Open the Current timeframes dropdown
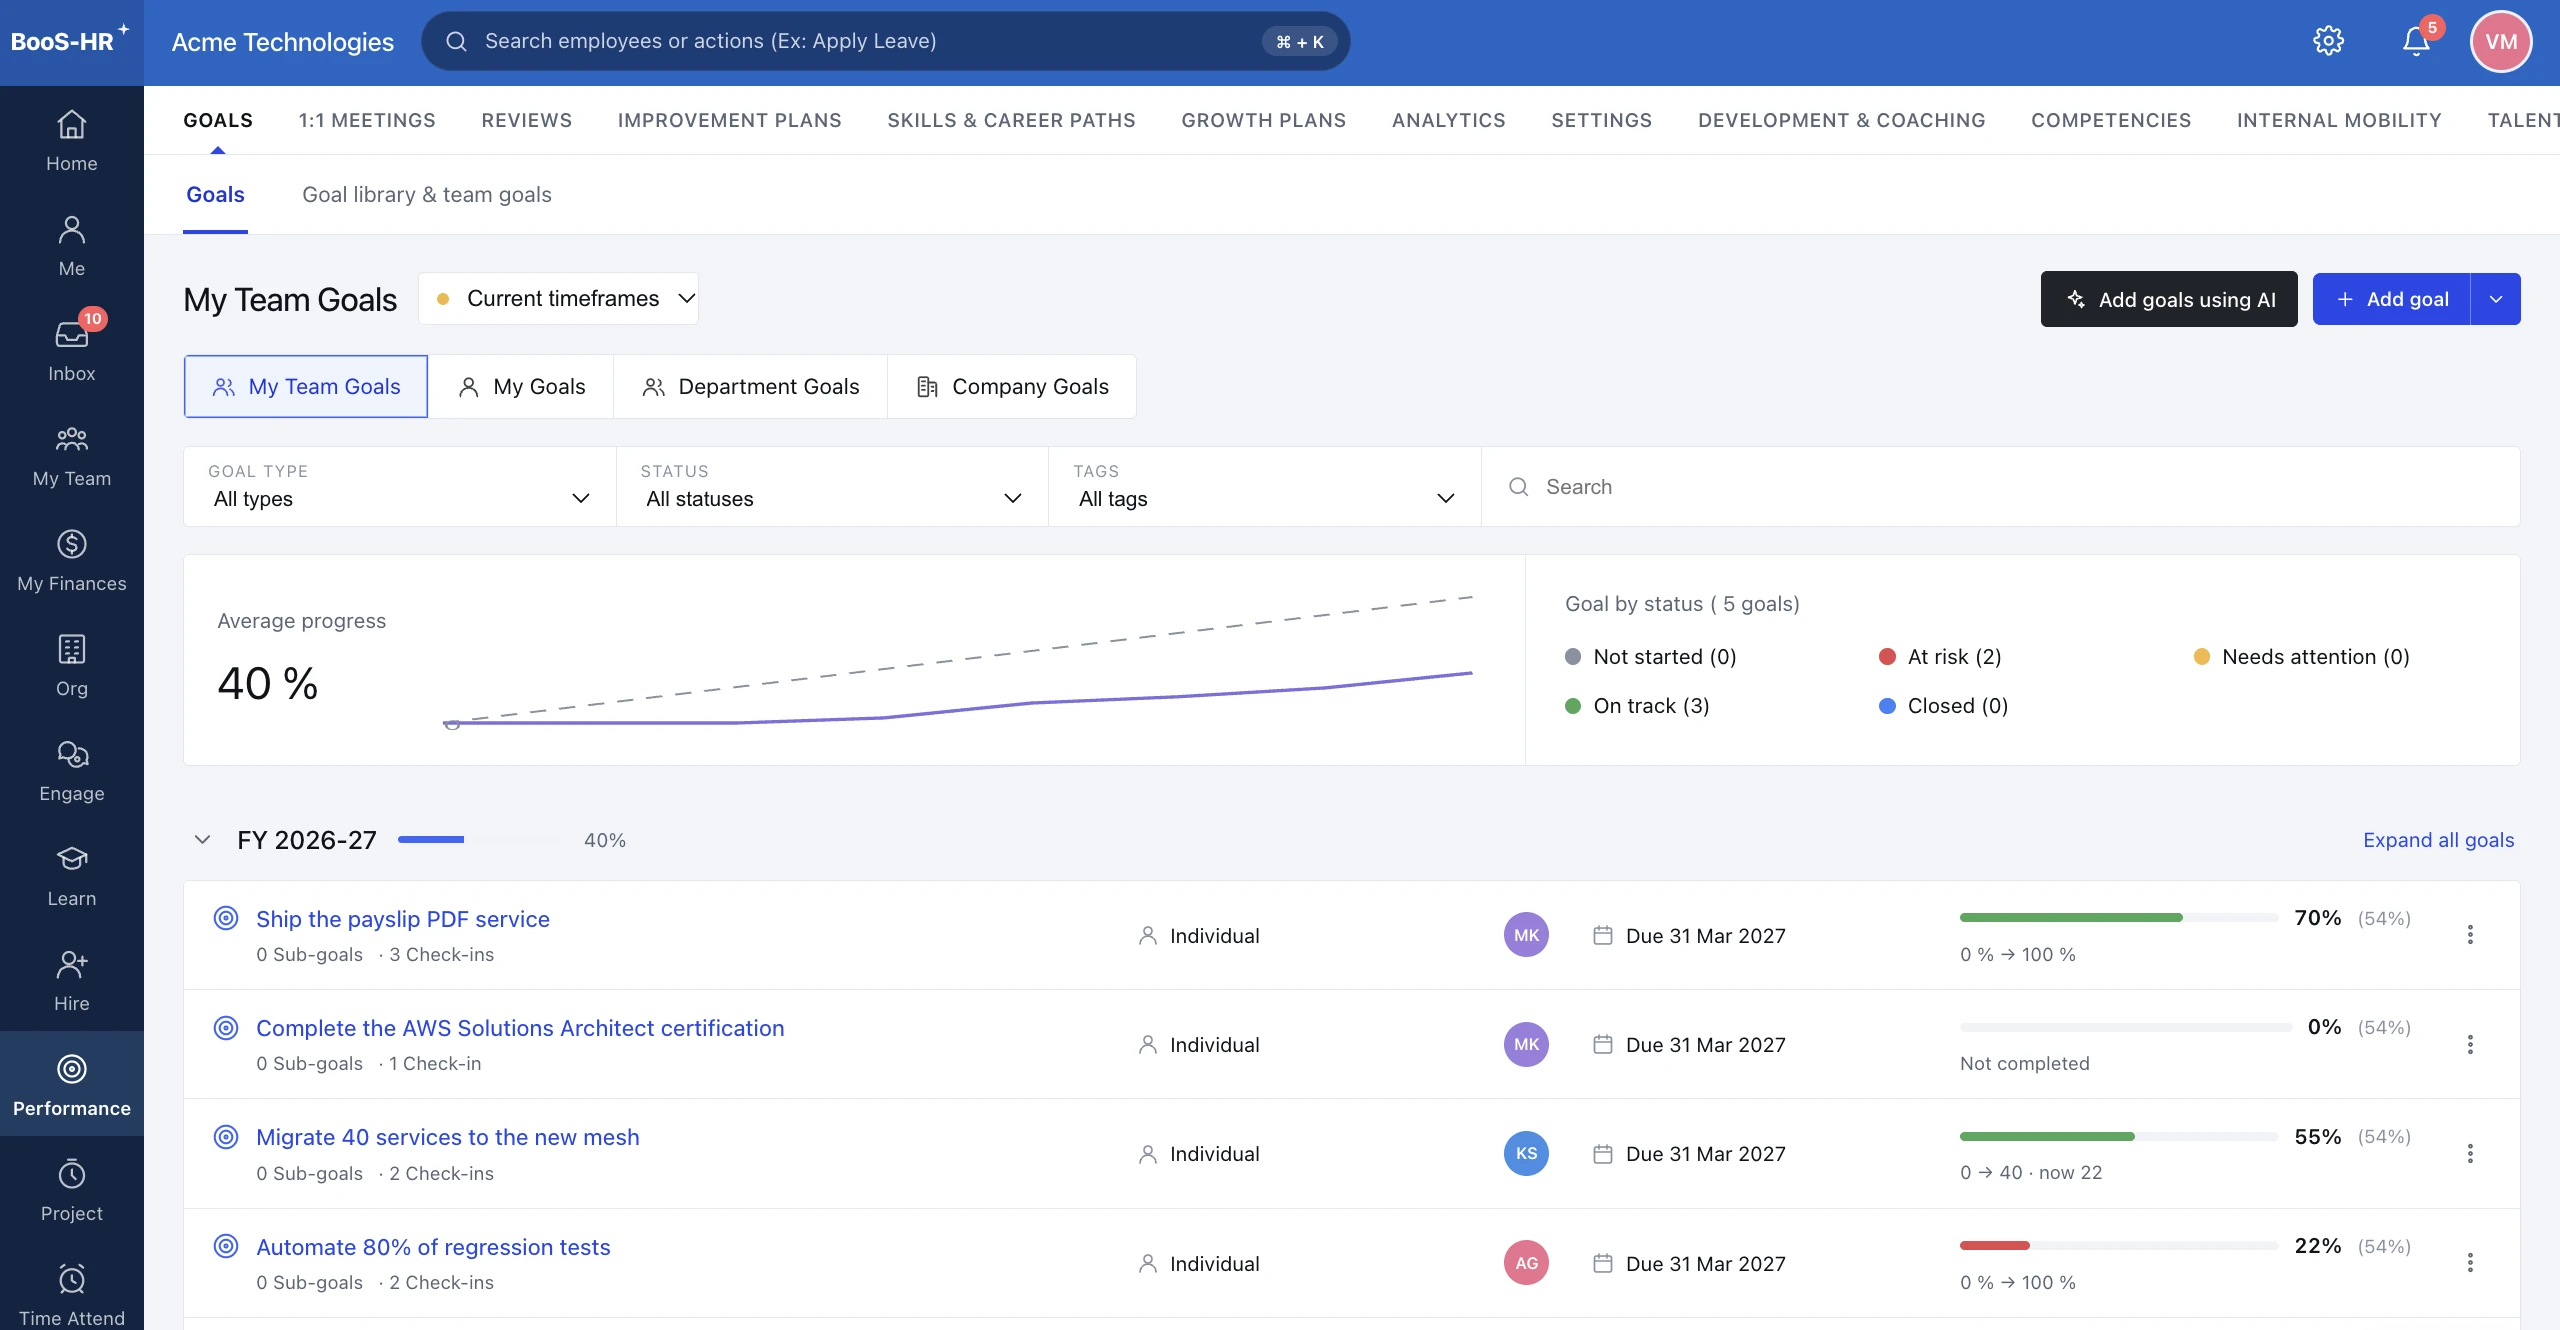The height and width of the screenshot is (1330, 2560). click(x=558, y=298)
